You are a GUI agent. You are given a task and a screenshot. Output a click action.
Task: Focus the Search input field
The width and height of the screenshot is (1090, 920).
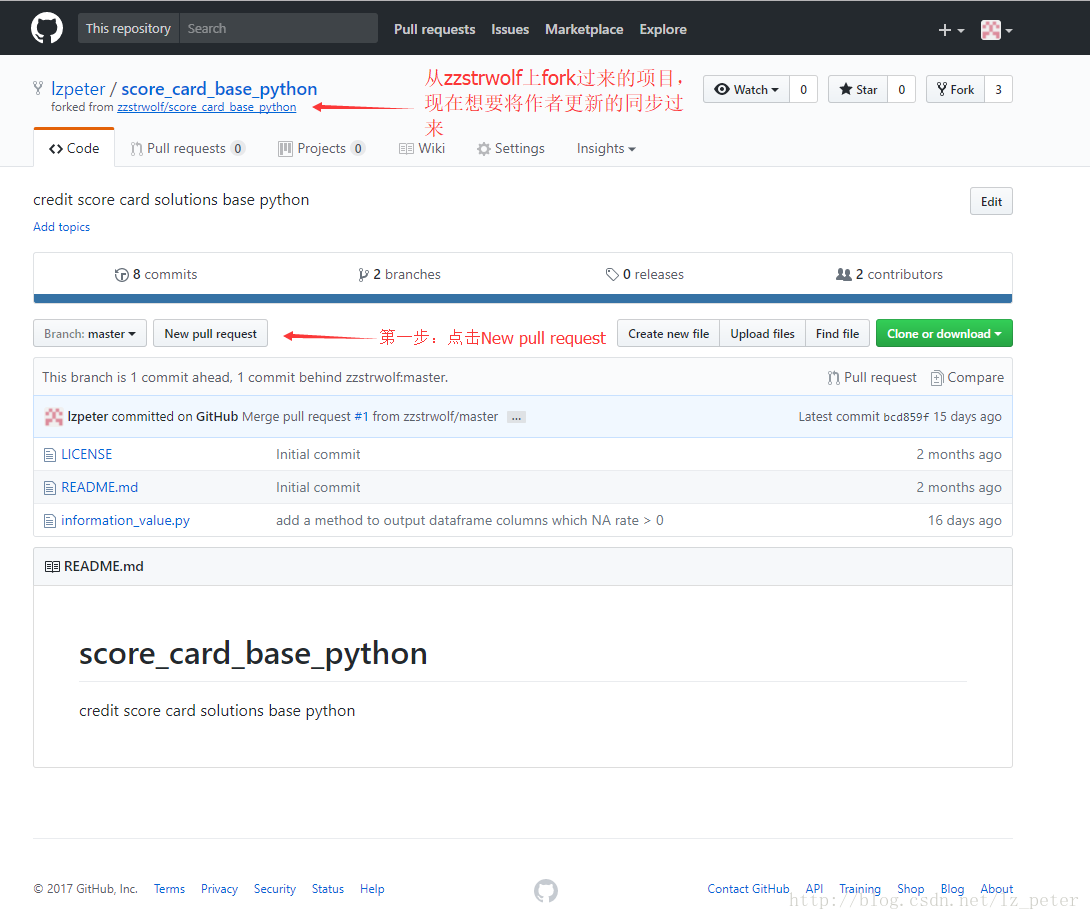point(279,29)
